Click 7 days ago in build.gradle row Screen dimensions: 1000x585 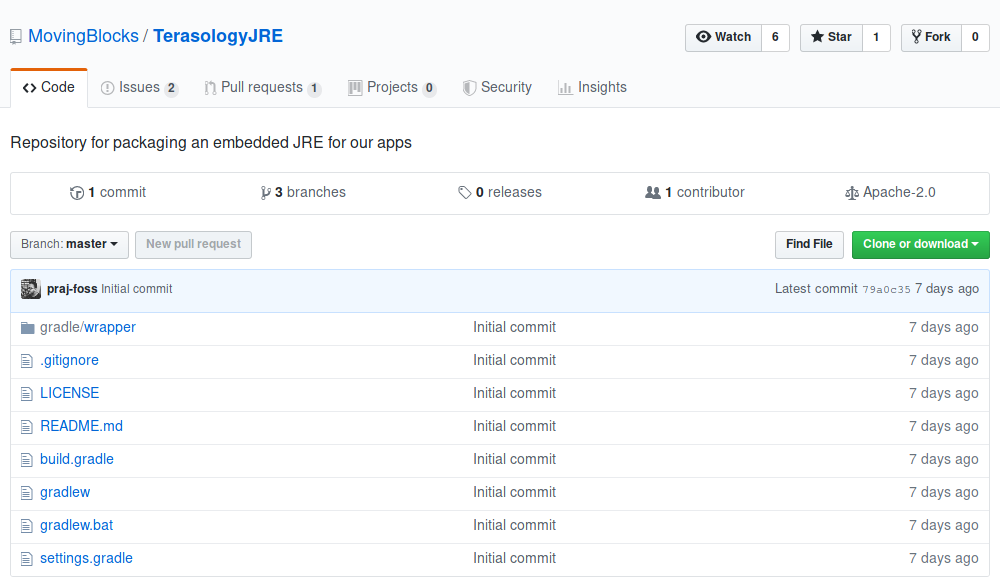click(x=944, y=459)
